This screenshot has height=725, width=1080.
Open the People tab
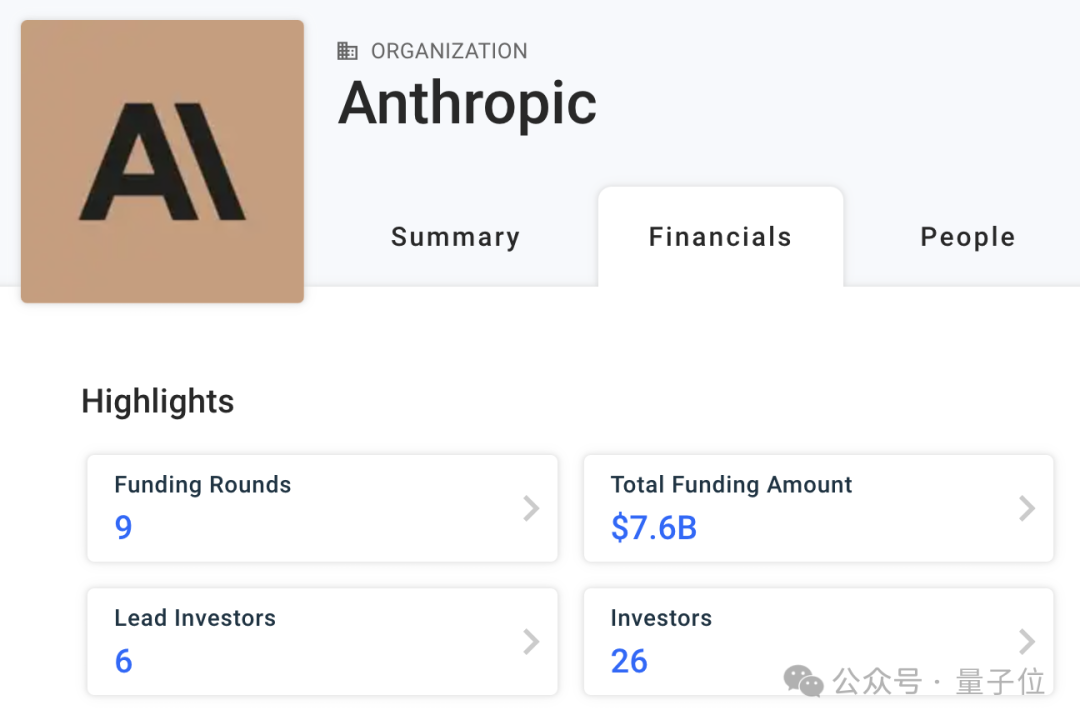pyautogui.click(x=967, y=237)
